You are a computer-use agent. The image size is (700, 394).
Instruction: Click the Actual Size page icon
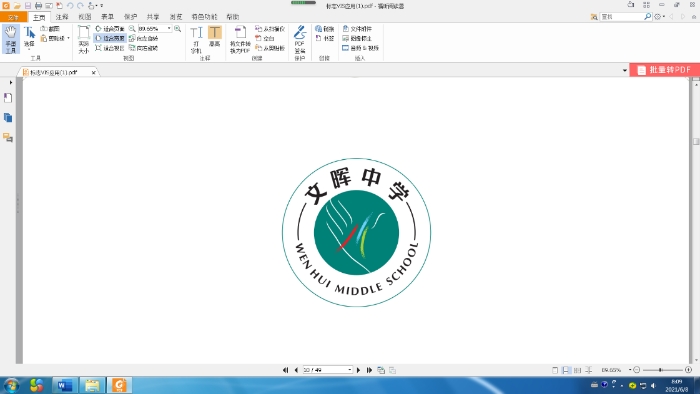pos(83,39)
